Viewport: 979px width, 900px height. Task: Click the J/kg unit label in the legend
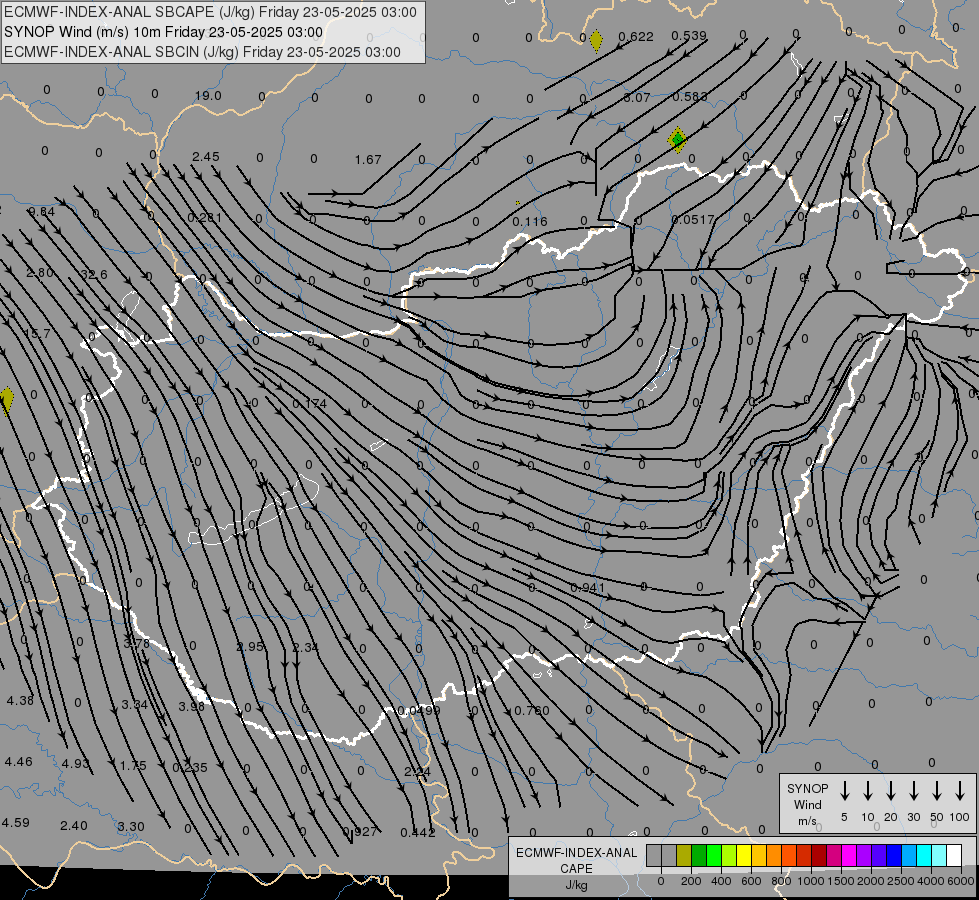[576, 885]
